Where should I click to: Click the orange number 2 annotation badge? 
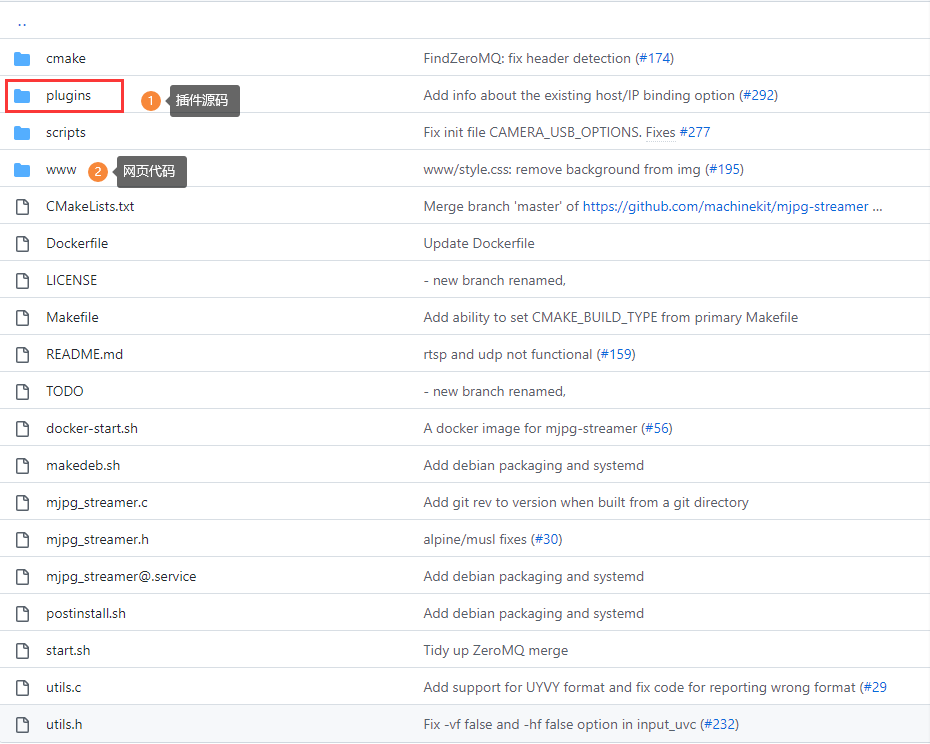(x=98, y=171)
